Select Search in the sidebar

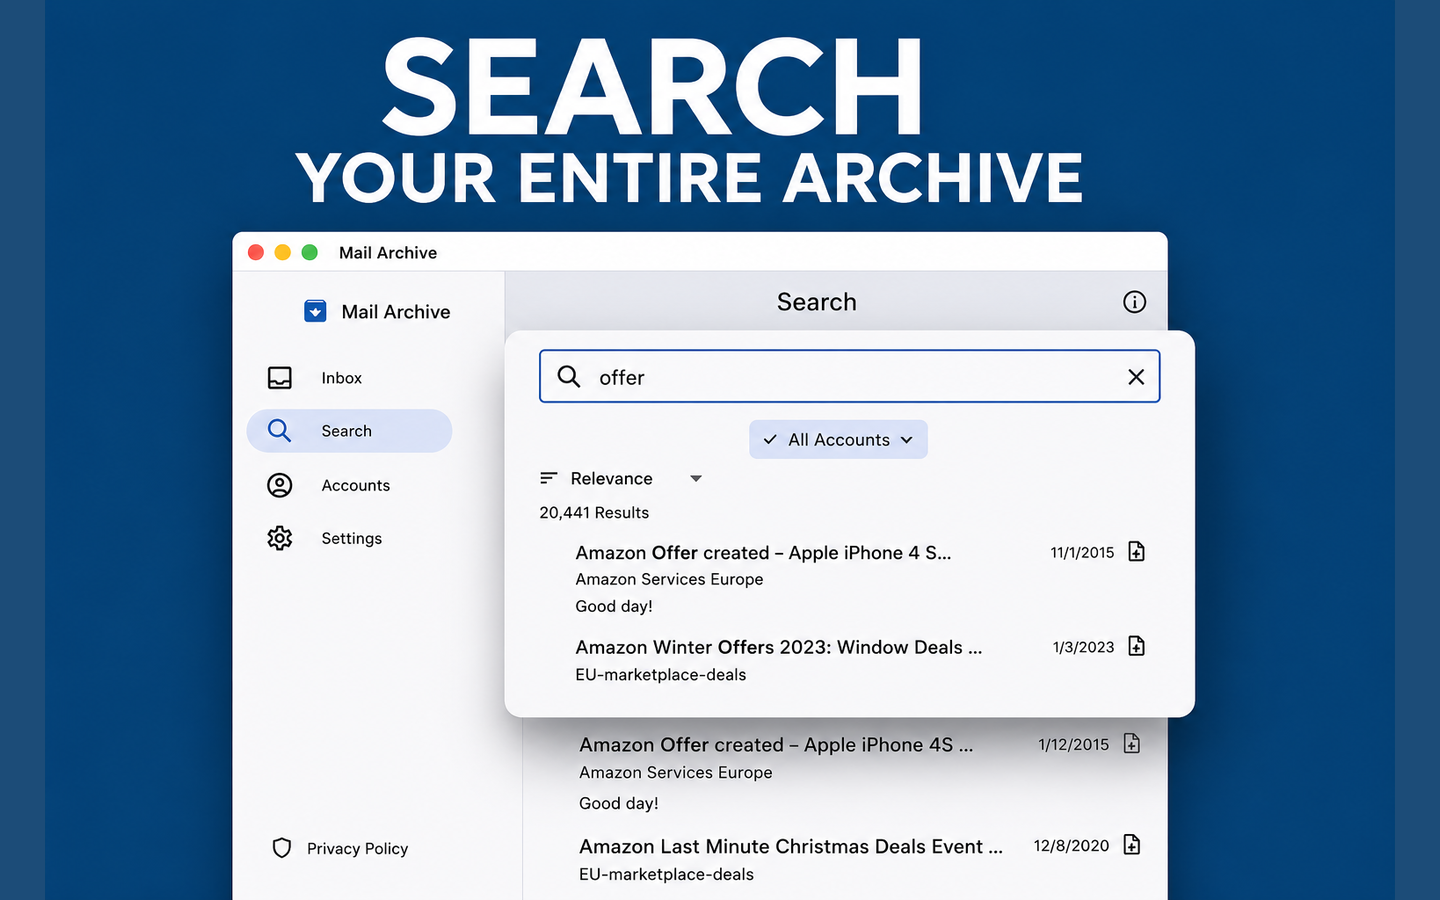point(349,431)
